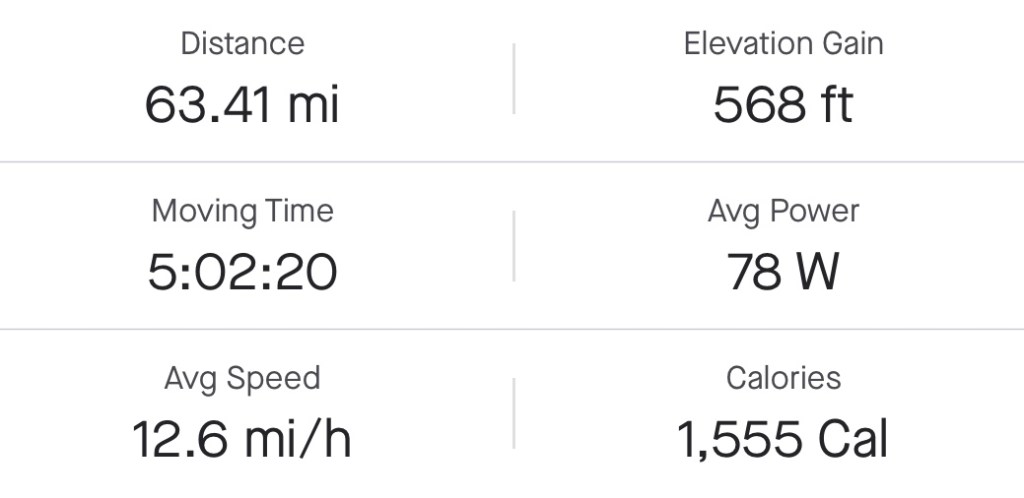This screenshot has height=498, width=1024.
Task: Tap the Elevation Gain label
Action: click(x=783, y=43)
